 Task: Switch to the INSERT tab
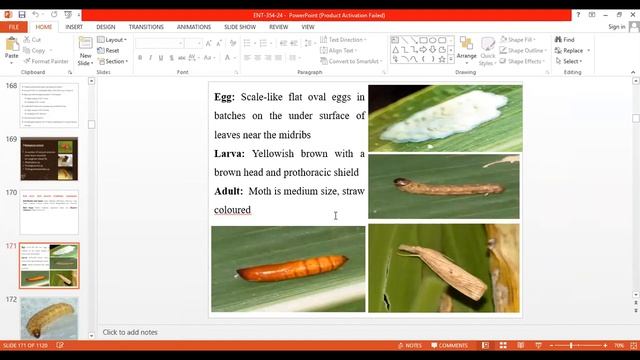(x=74, y=27)
